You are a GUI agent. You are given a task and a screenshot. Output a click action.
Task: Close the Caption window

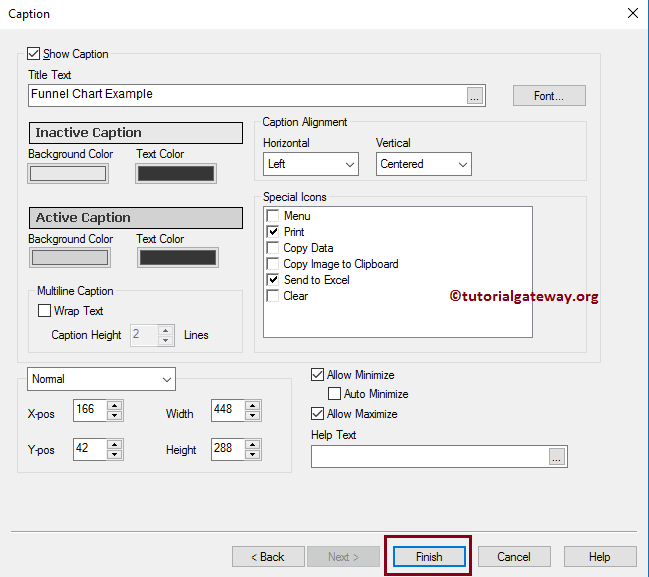tap(632, 13)
